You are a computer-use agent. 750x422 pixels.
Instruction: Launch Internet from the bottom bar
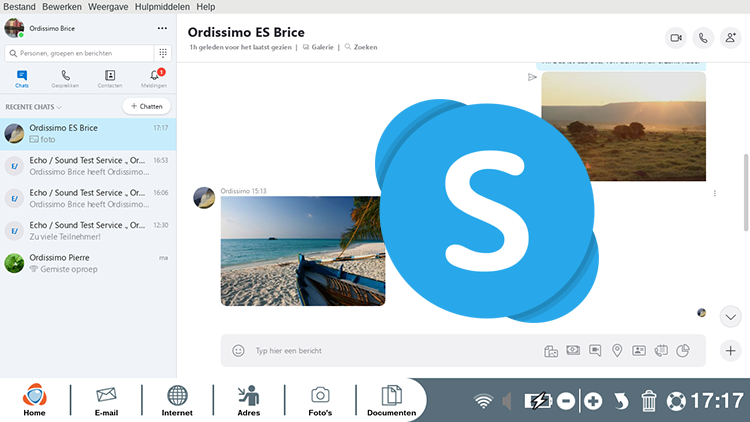177,400
